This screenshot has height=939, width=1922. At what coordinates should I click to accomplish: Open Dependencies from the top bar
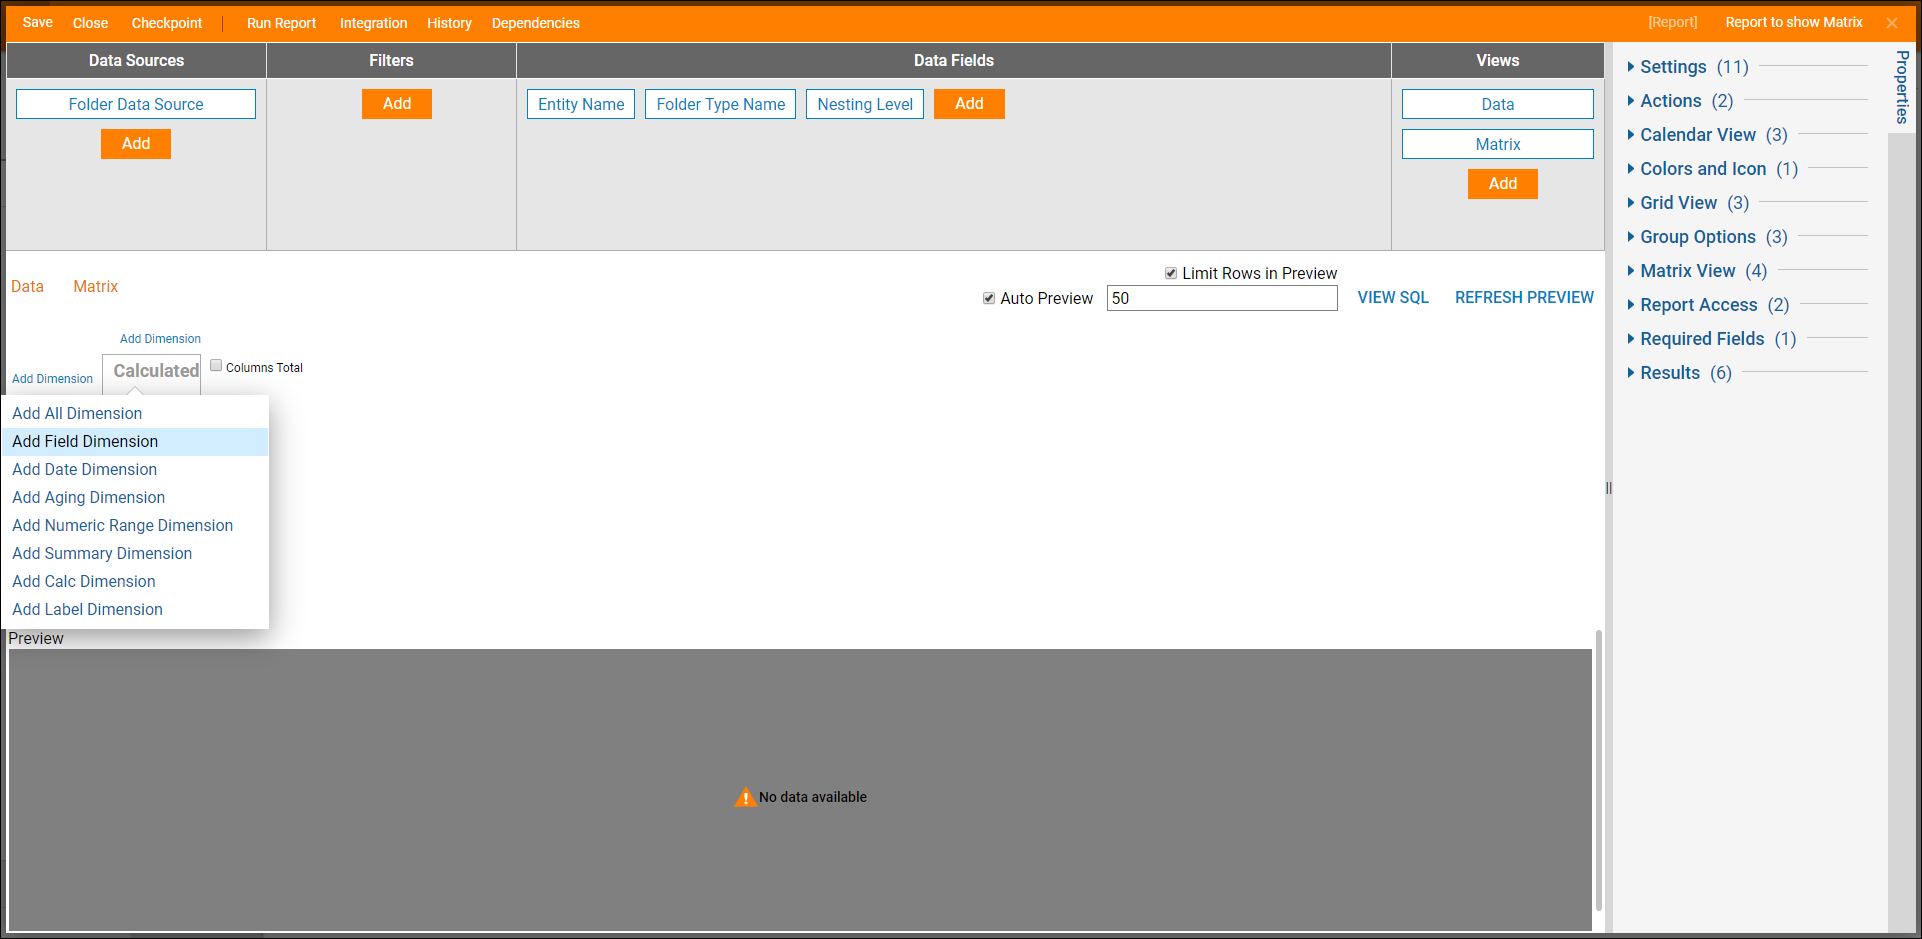tap(535, 23)
